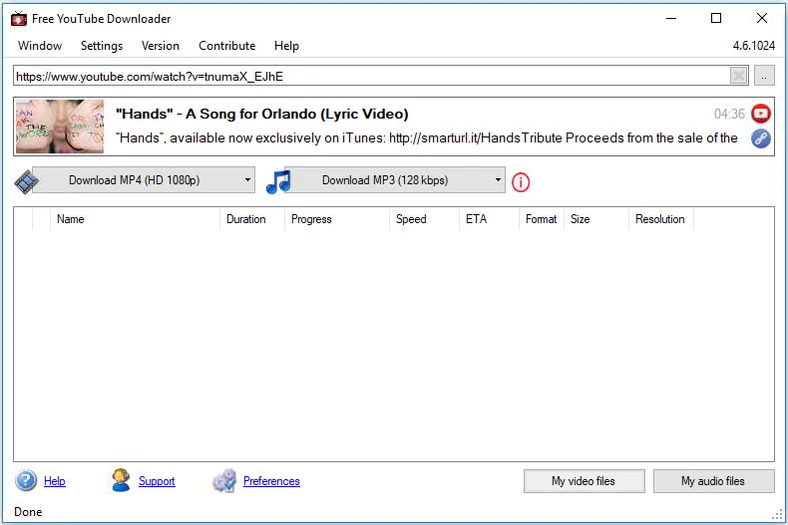Open the Help menu in menu bar
This screenshot has width=788, height=525.
point(286,46)
